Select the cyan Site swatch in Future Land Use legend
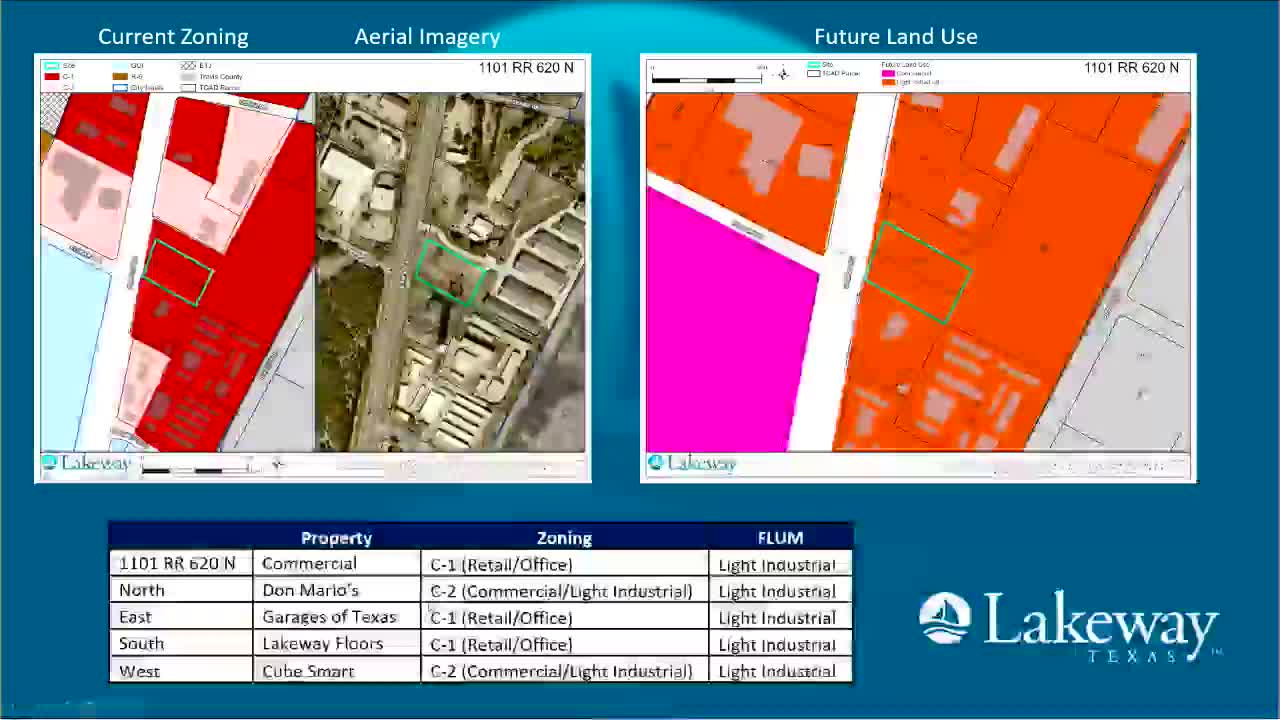1280x720 pixels. [x=813, y=65]
